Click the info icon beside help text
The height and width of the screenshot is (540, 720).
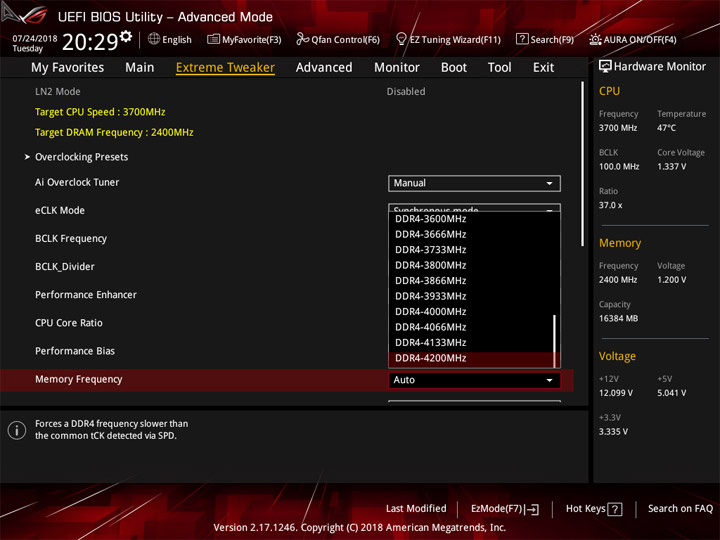[17, 430]
